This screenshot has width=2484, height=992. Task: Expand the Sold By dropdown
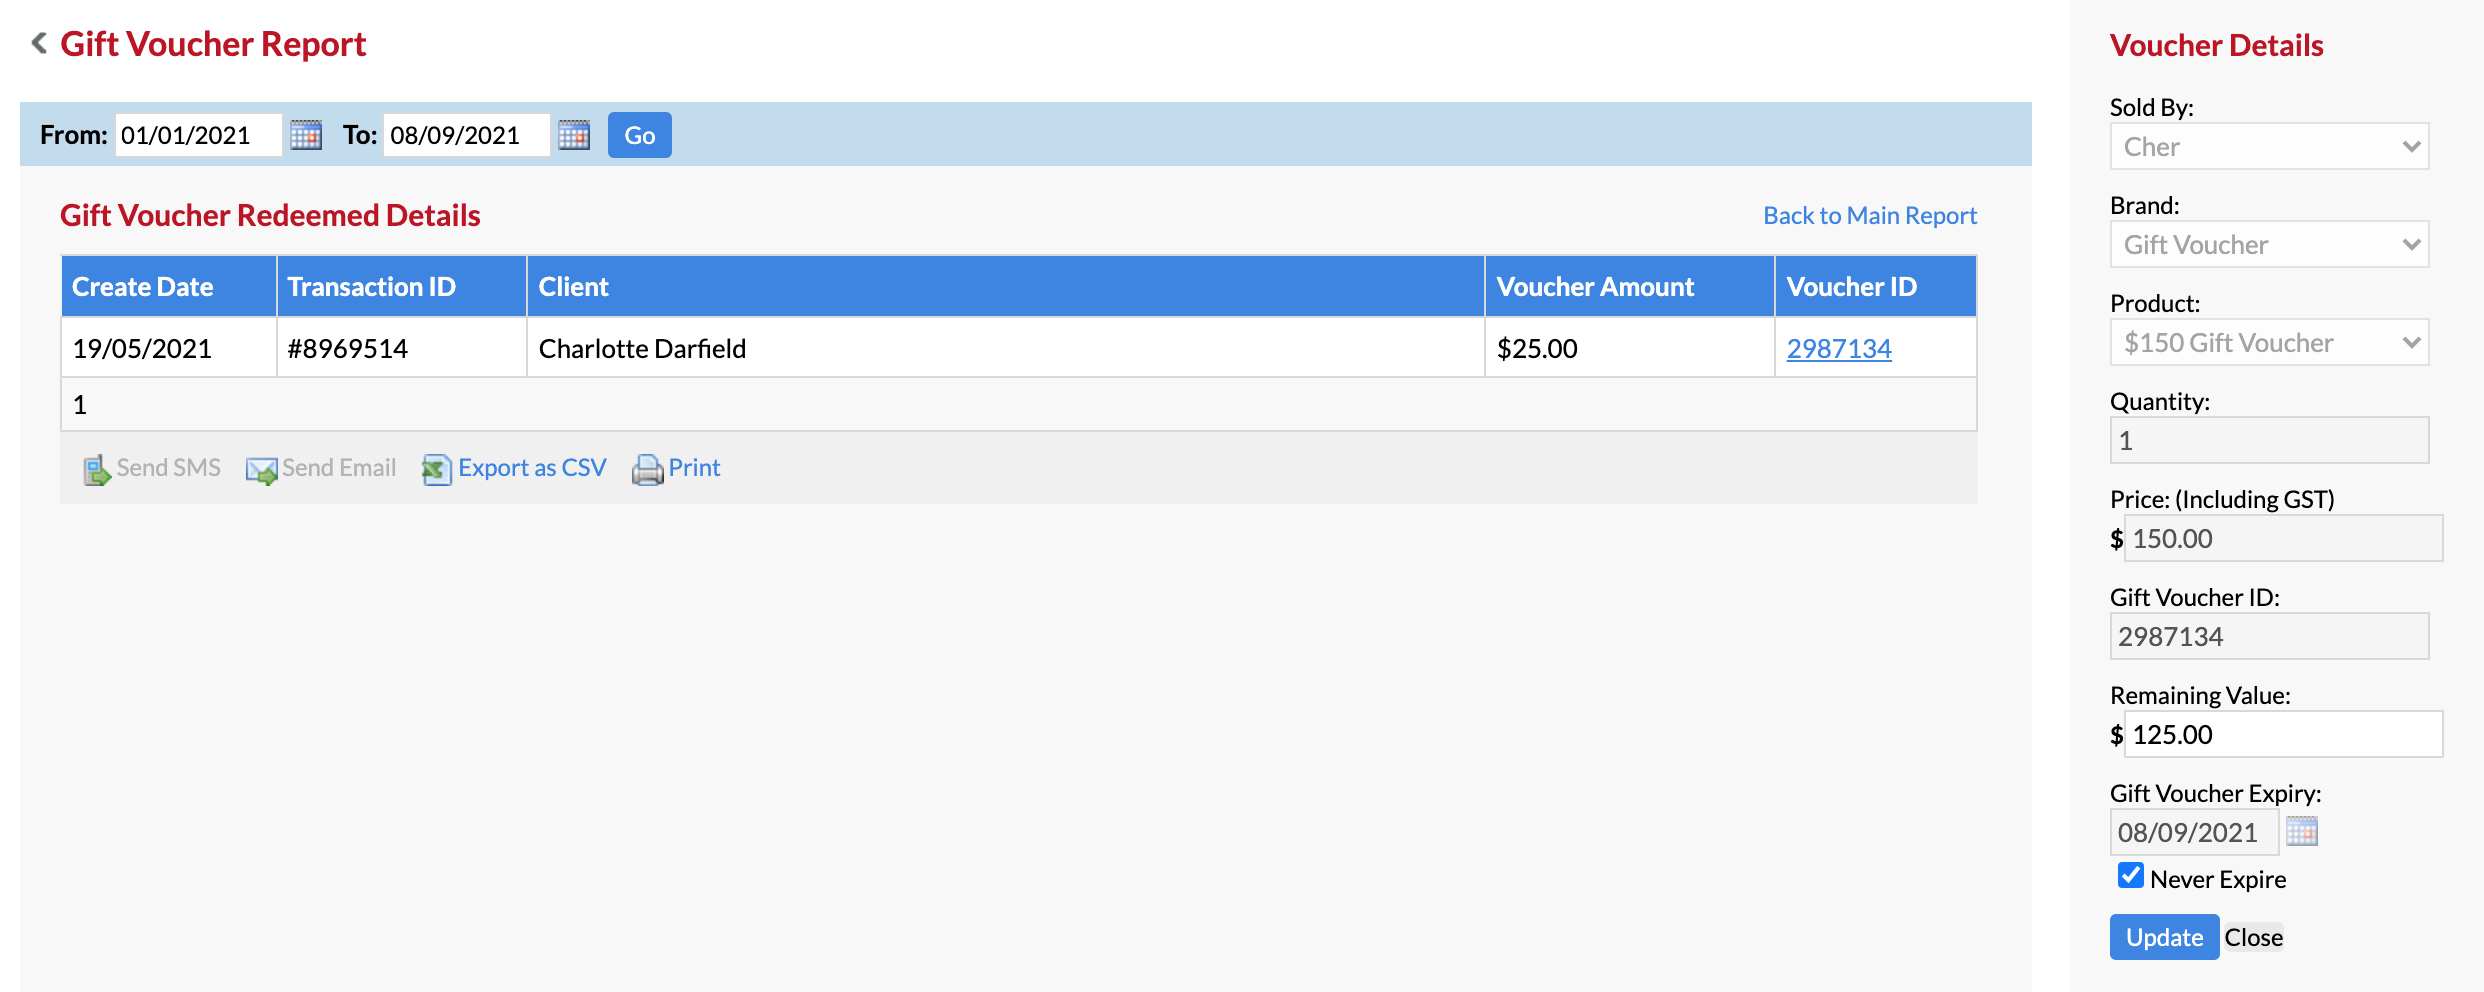pyautogui.click(x=2269, y=146)
